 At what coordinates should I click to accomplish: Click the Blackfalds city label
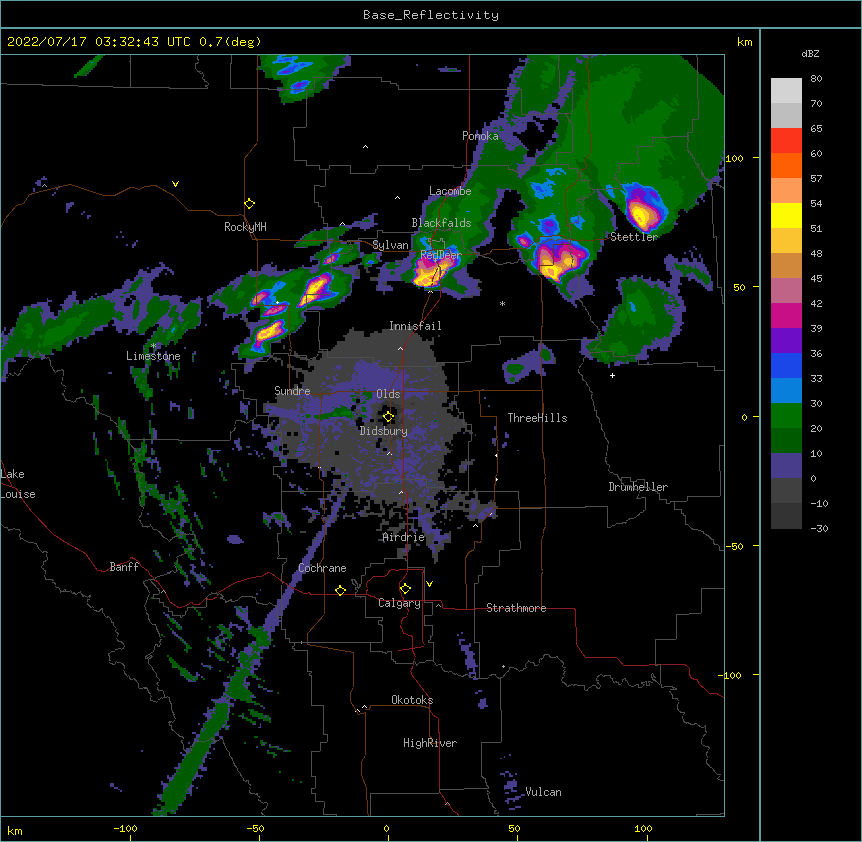(441, 223)
